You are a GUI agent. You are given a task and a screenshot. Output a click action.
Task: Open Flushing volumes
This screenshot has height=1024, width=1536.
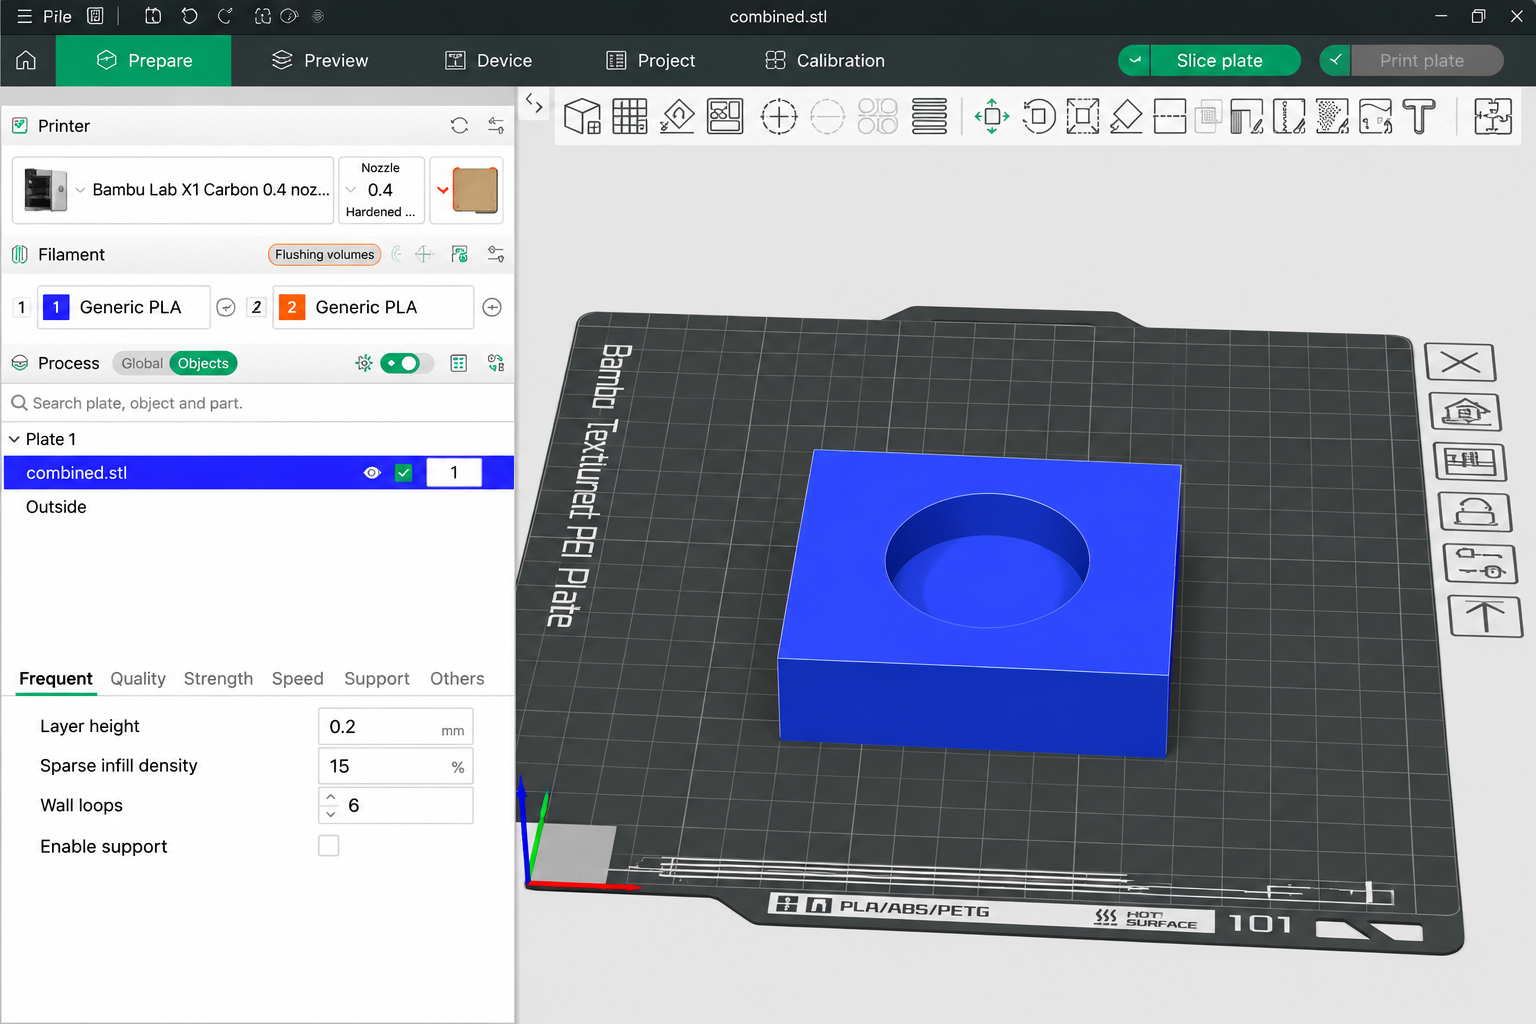coord(325,254)
